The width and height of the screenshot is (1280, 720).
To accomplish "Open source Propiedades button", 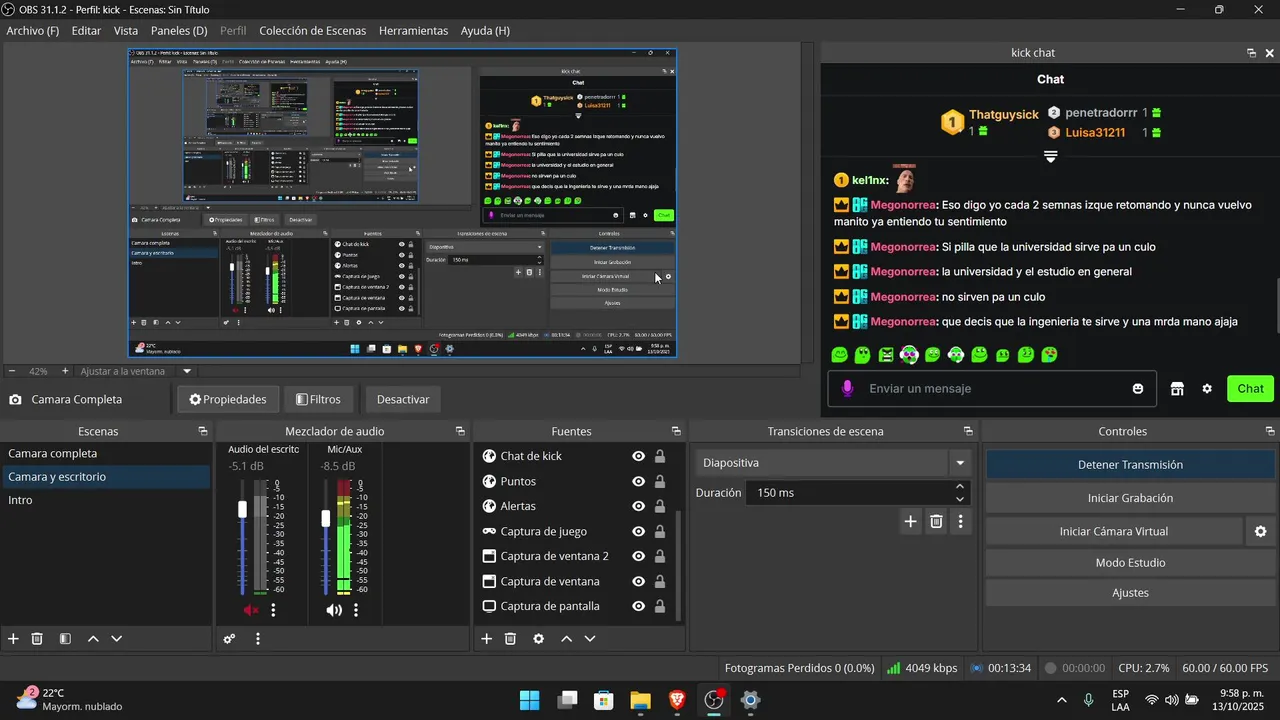I will coord(228,400).
